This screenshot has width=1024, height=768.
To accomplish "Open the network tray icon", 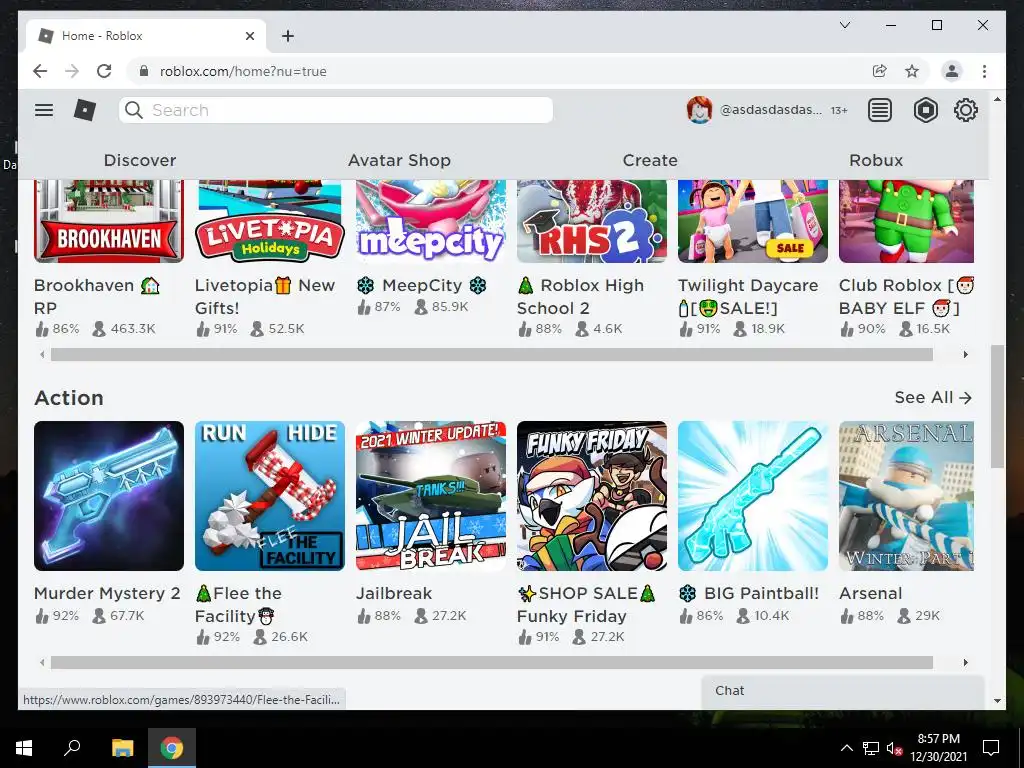I will [x=871, y=748].
